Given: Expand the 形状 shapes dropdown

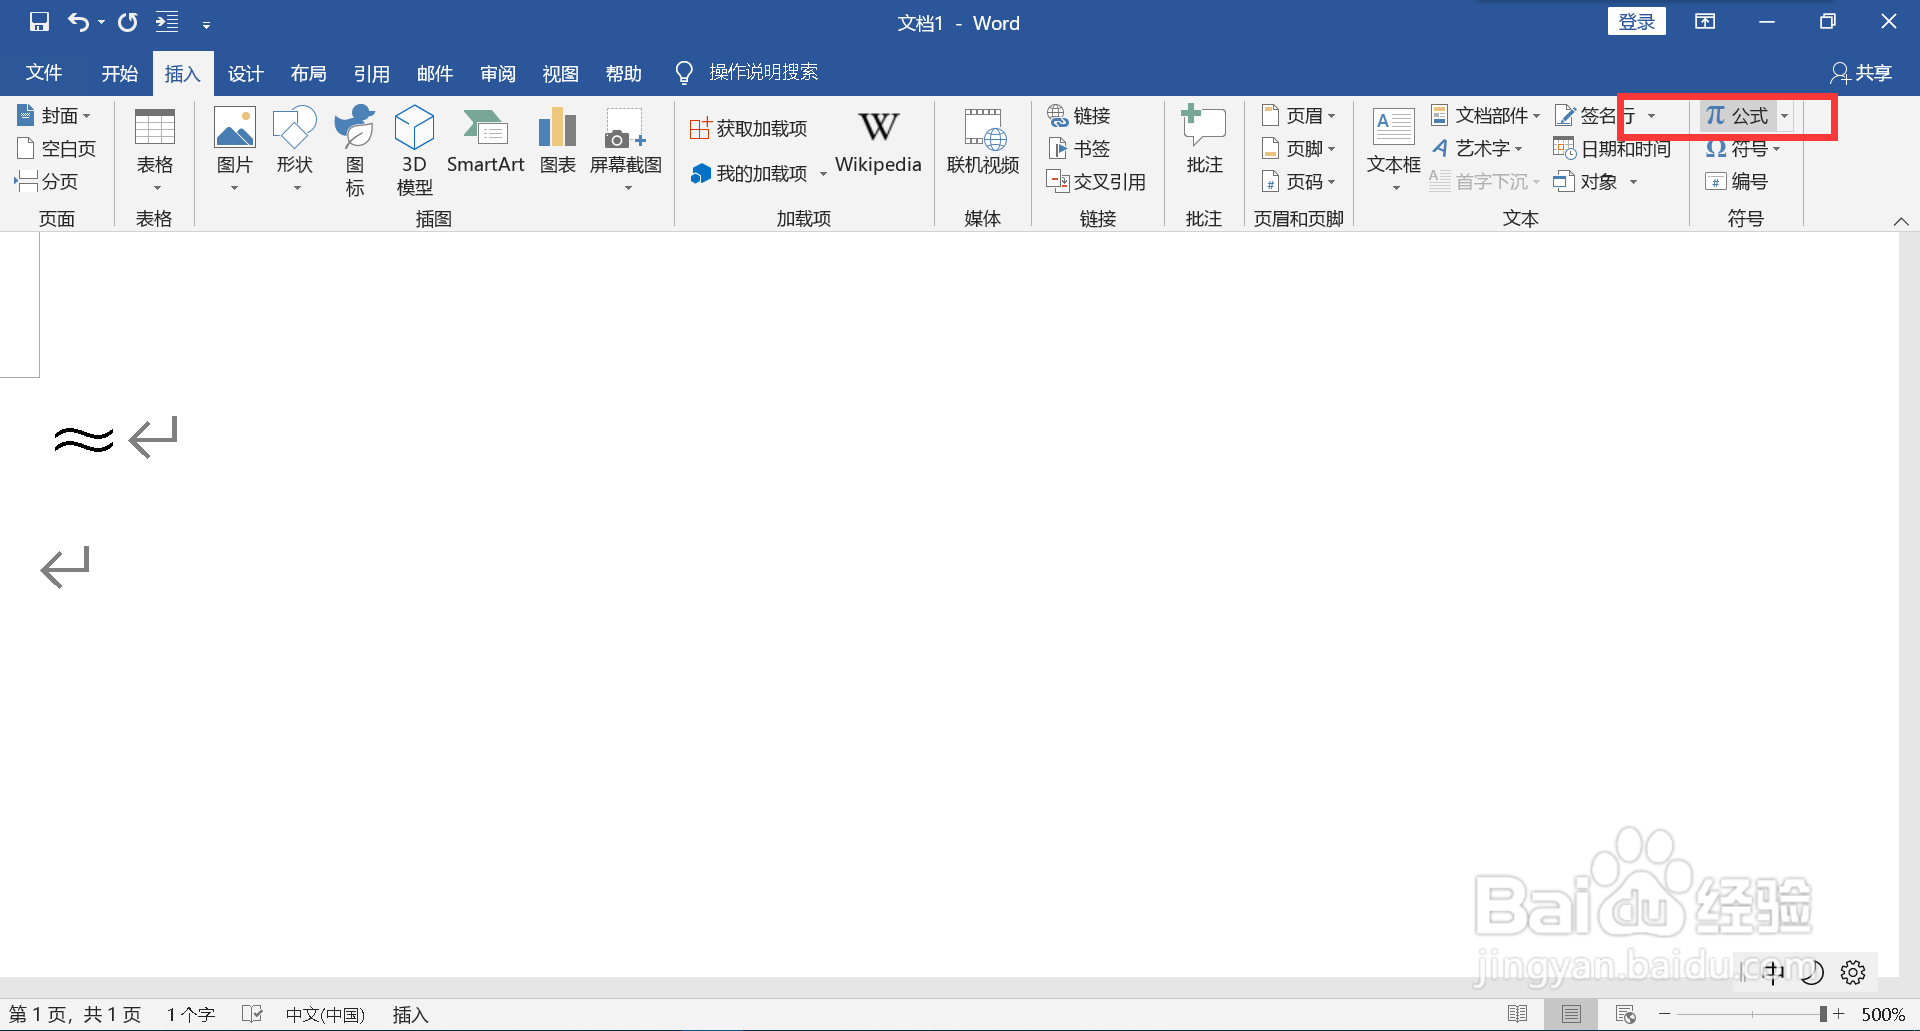Looking at the screenshot, I should coord(295,186).
